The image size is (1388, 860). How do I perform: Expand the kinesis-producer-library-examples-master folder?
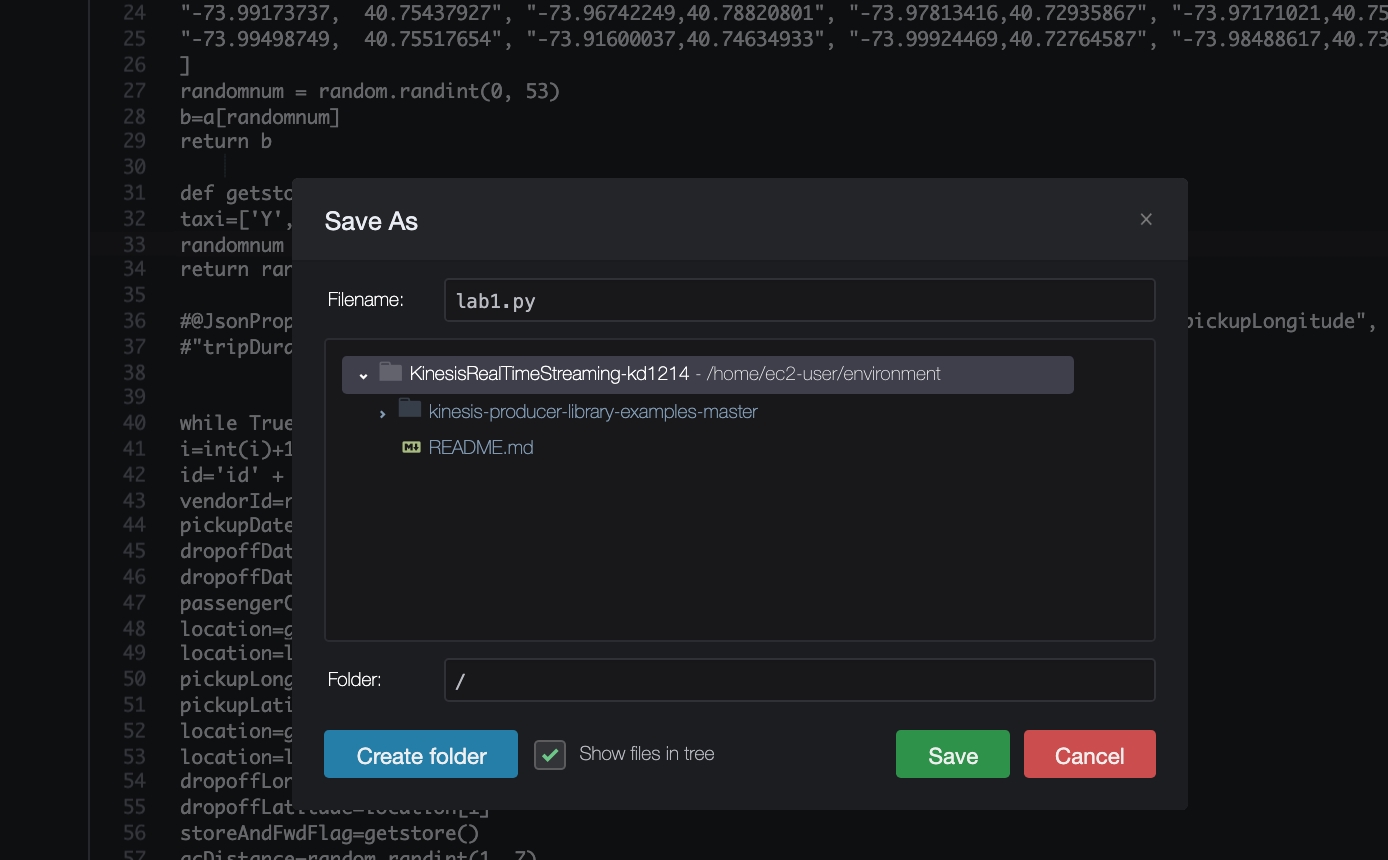tap(382, 412)
